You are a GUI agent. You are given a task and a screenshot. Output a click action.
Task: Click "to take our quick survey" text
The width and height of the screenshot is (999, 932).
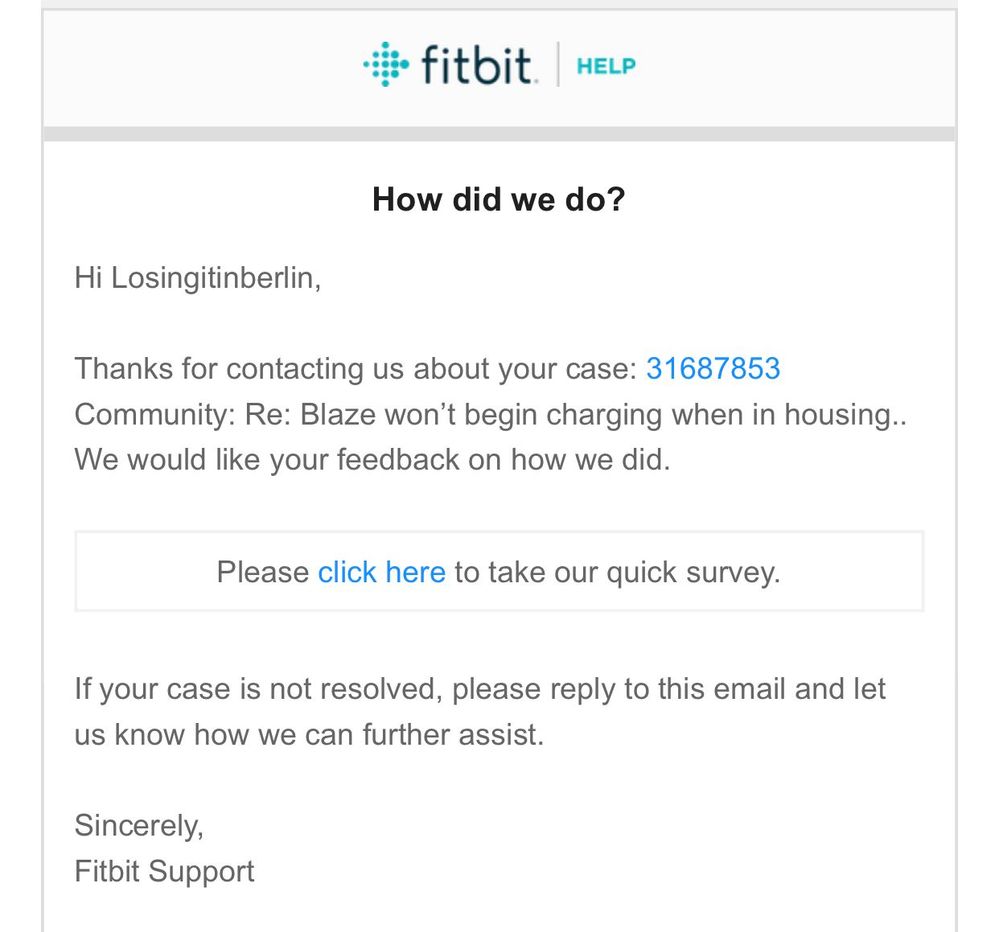click(x=616, y=572)
